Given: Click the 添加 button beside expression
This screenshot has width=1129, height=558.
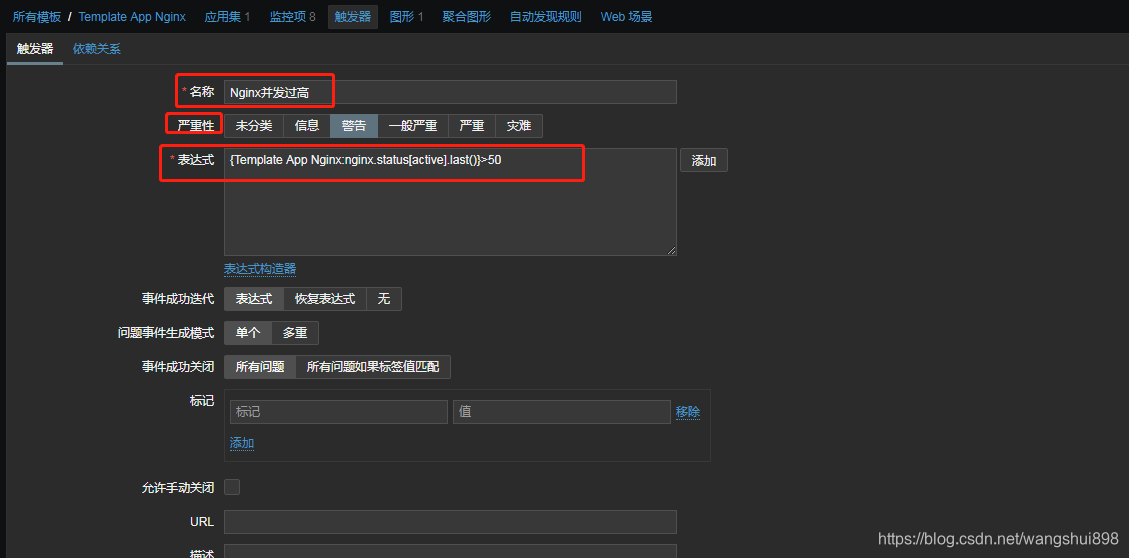Looking at the screenshot, I should pyautogui.click(x=703, y=161).
